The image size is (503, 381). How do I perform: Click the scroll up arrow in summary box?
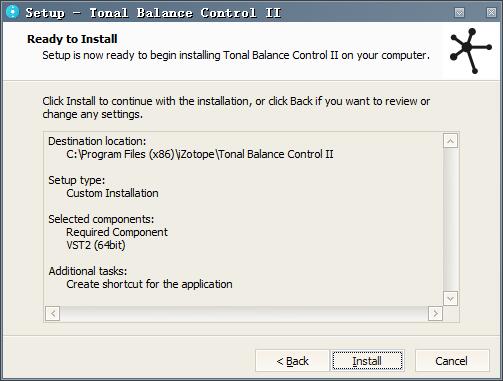pyautogui.click(x=450, y=141)
